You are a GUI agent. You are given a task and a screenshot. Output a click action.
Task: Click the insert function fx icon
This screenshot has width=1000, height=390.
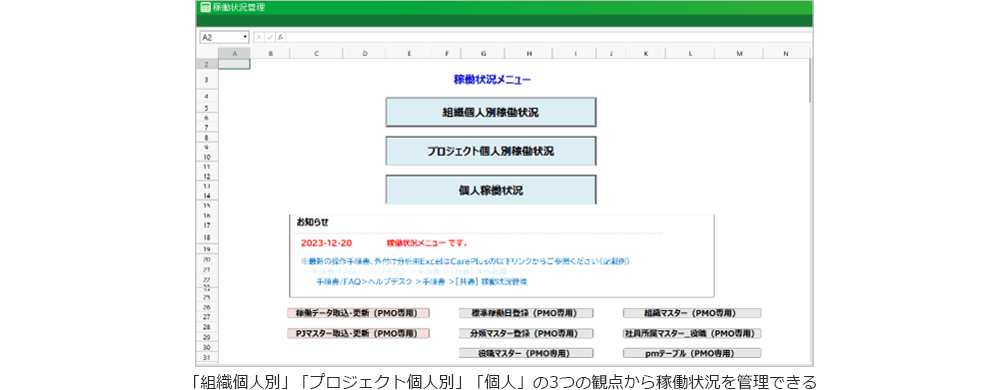tap(280, 37)
